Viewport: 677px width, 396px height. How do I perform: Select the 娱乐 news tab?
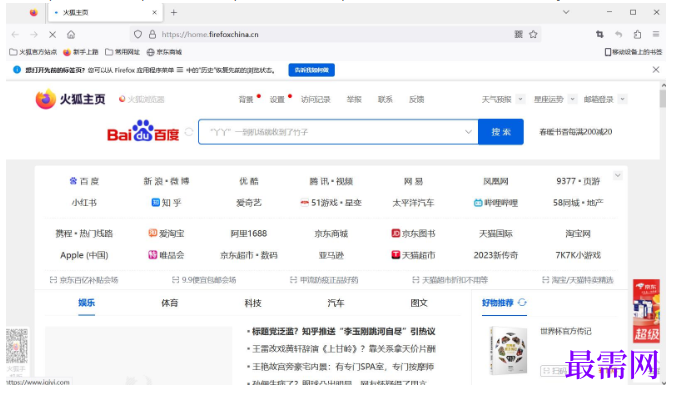[86, 303]
